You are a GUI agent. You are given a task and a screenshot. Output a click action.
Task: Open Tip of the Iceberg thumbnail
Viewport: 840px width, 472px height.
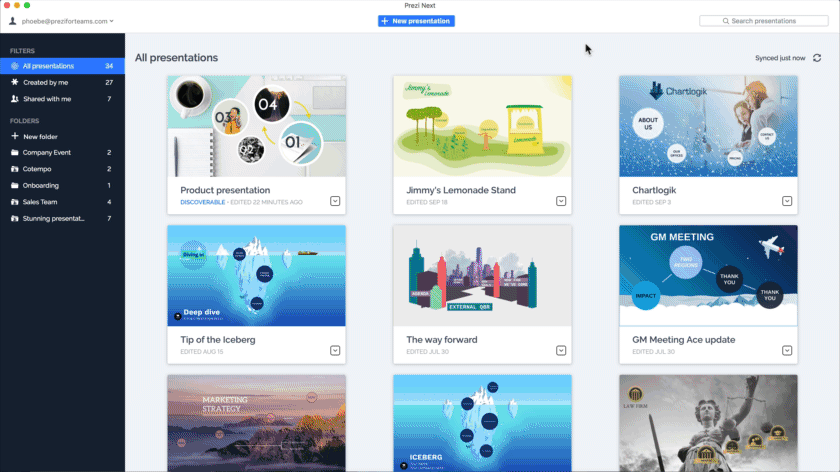pos(256,275)
